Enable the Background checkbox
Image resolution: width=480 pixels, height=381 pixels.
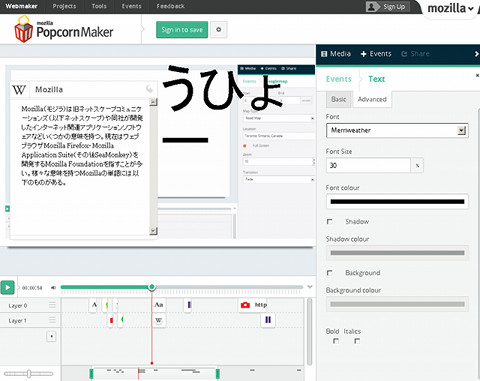pyautogui.click(x=330, y=273)
